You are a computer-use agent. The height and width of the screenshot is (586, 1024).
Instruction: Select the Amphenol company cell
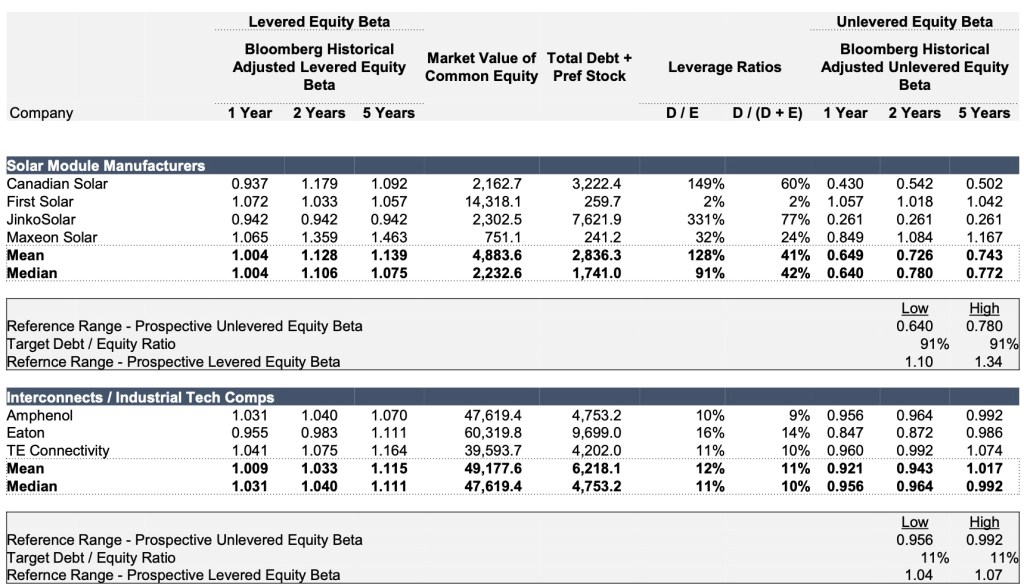pos(40,415)
